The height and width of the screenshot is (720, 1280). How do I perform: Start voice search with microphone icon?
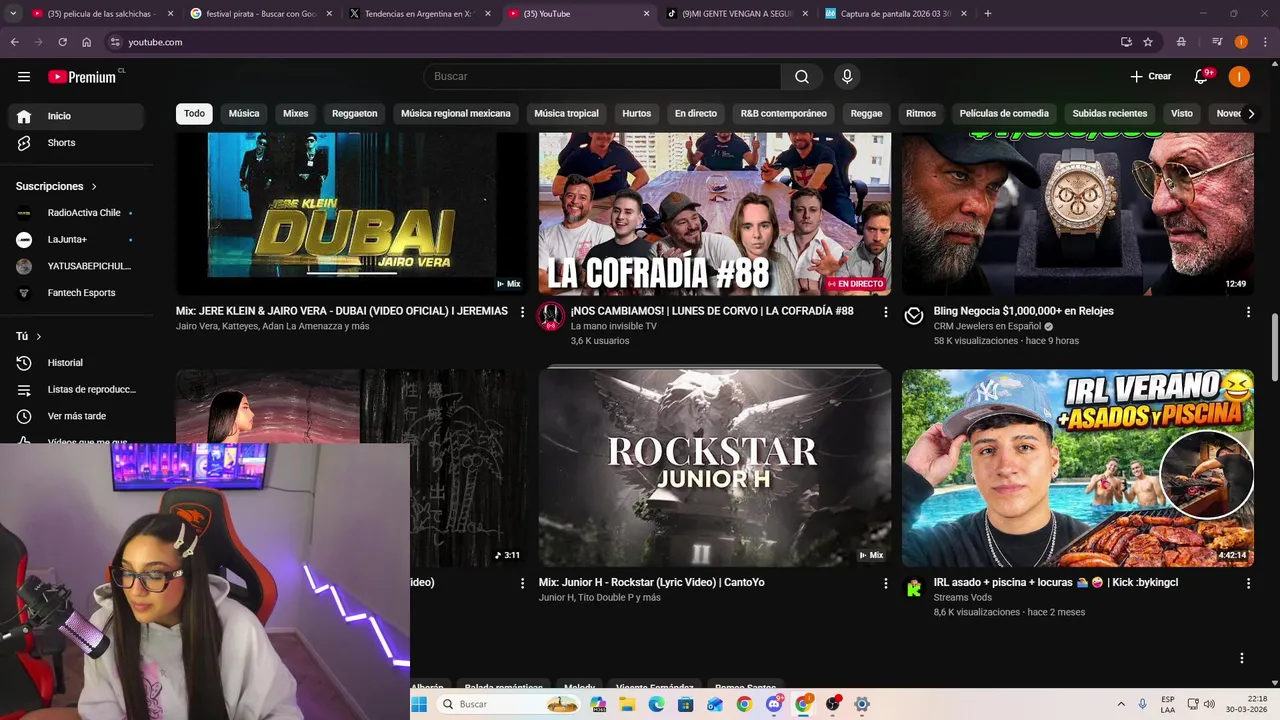(x=847, y=77)
